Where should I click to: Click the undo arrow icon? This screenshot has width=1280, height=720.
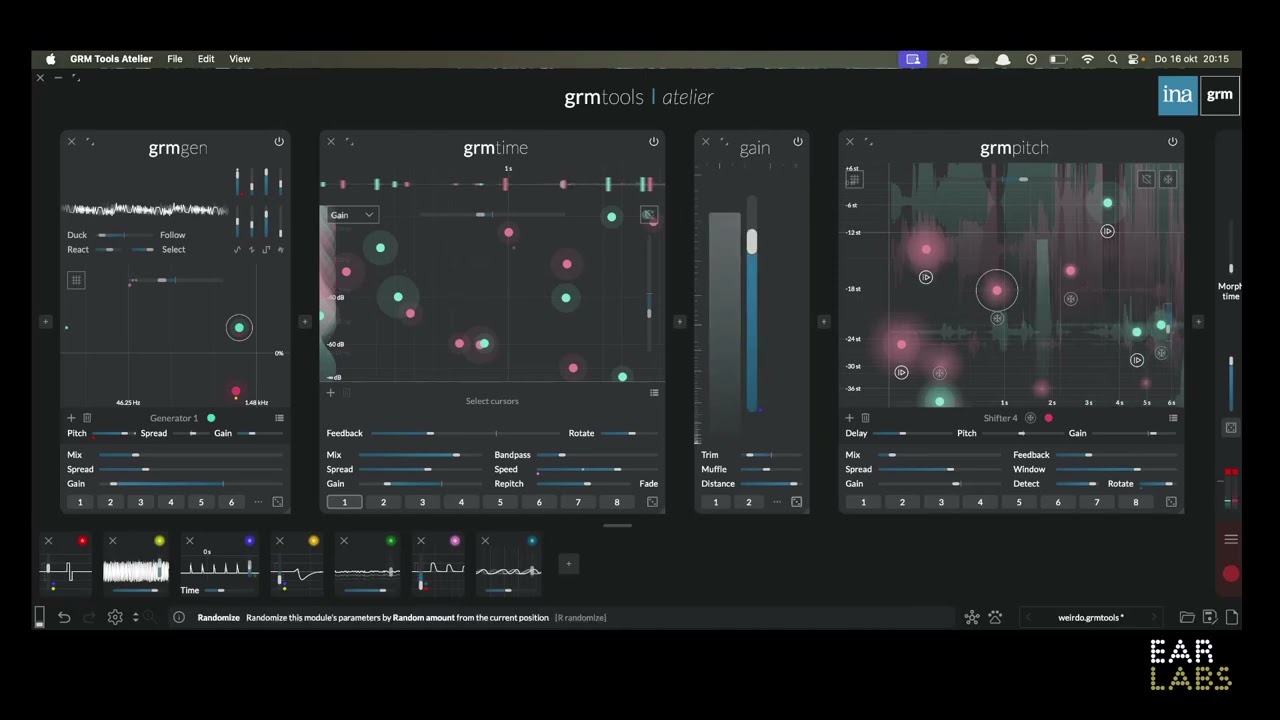[64, 617]
